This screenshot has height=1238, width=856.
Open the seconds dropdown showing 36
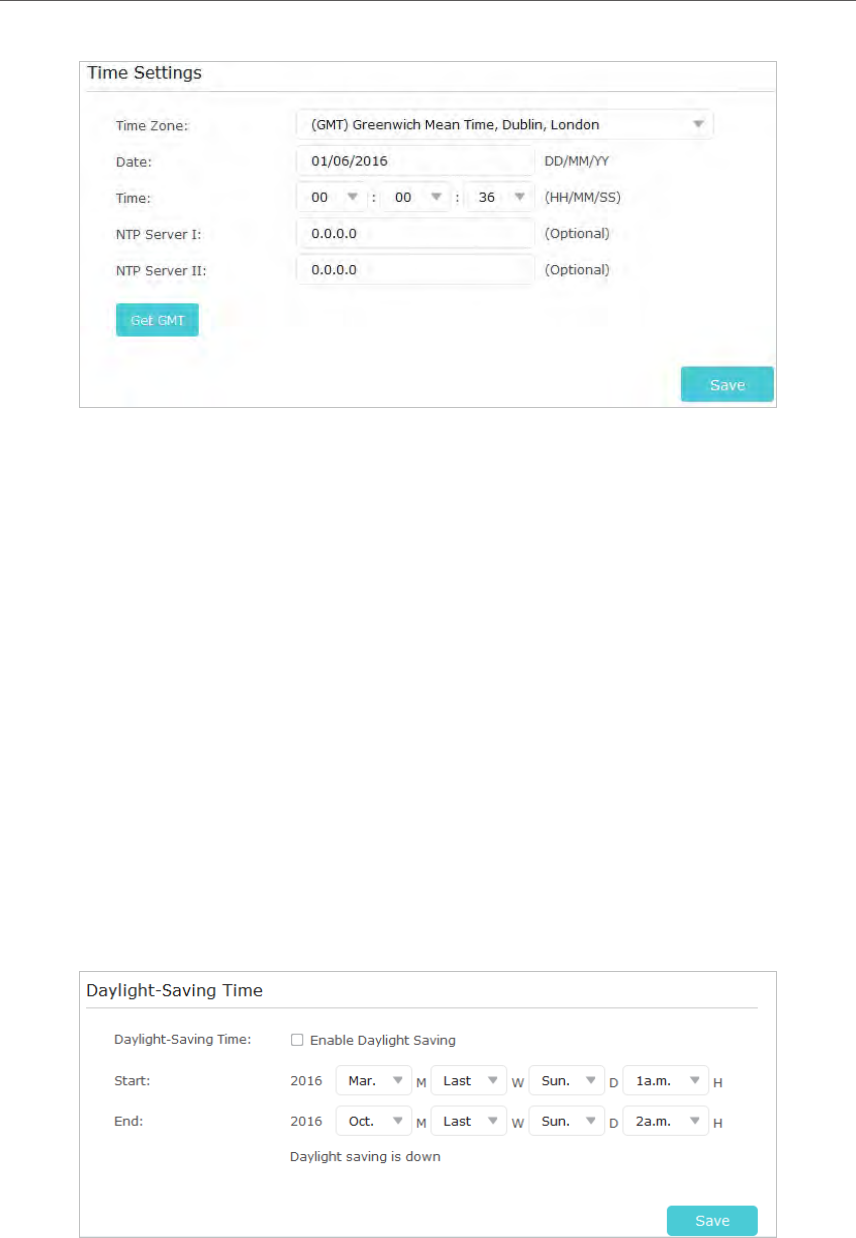[499, 197]
